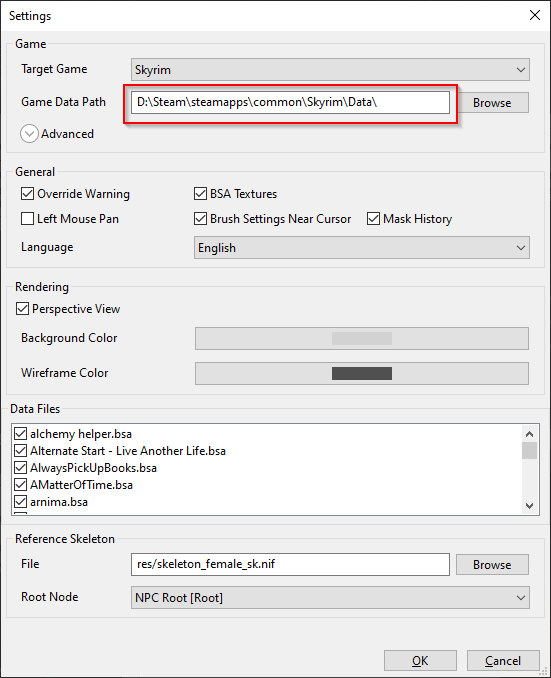Change the Wireframe Color swatch
The width and height of the screenshot is (551, 678).
pos(362,374)
